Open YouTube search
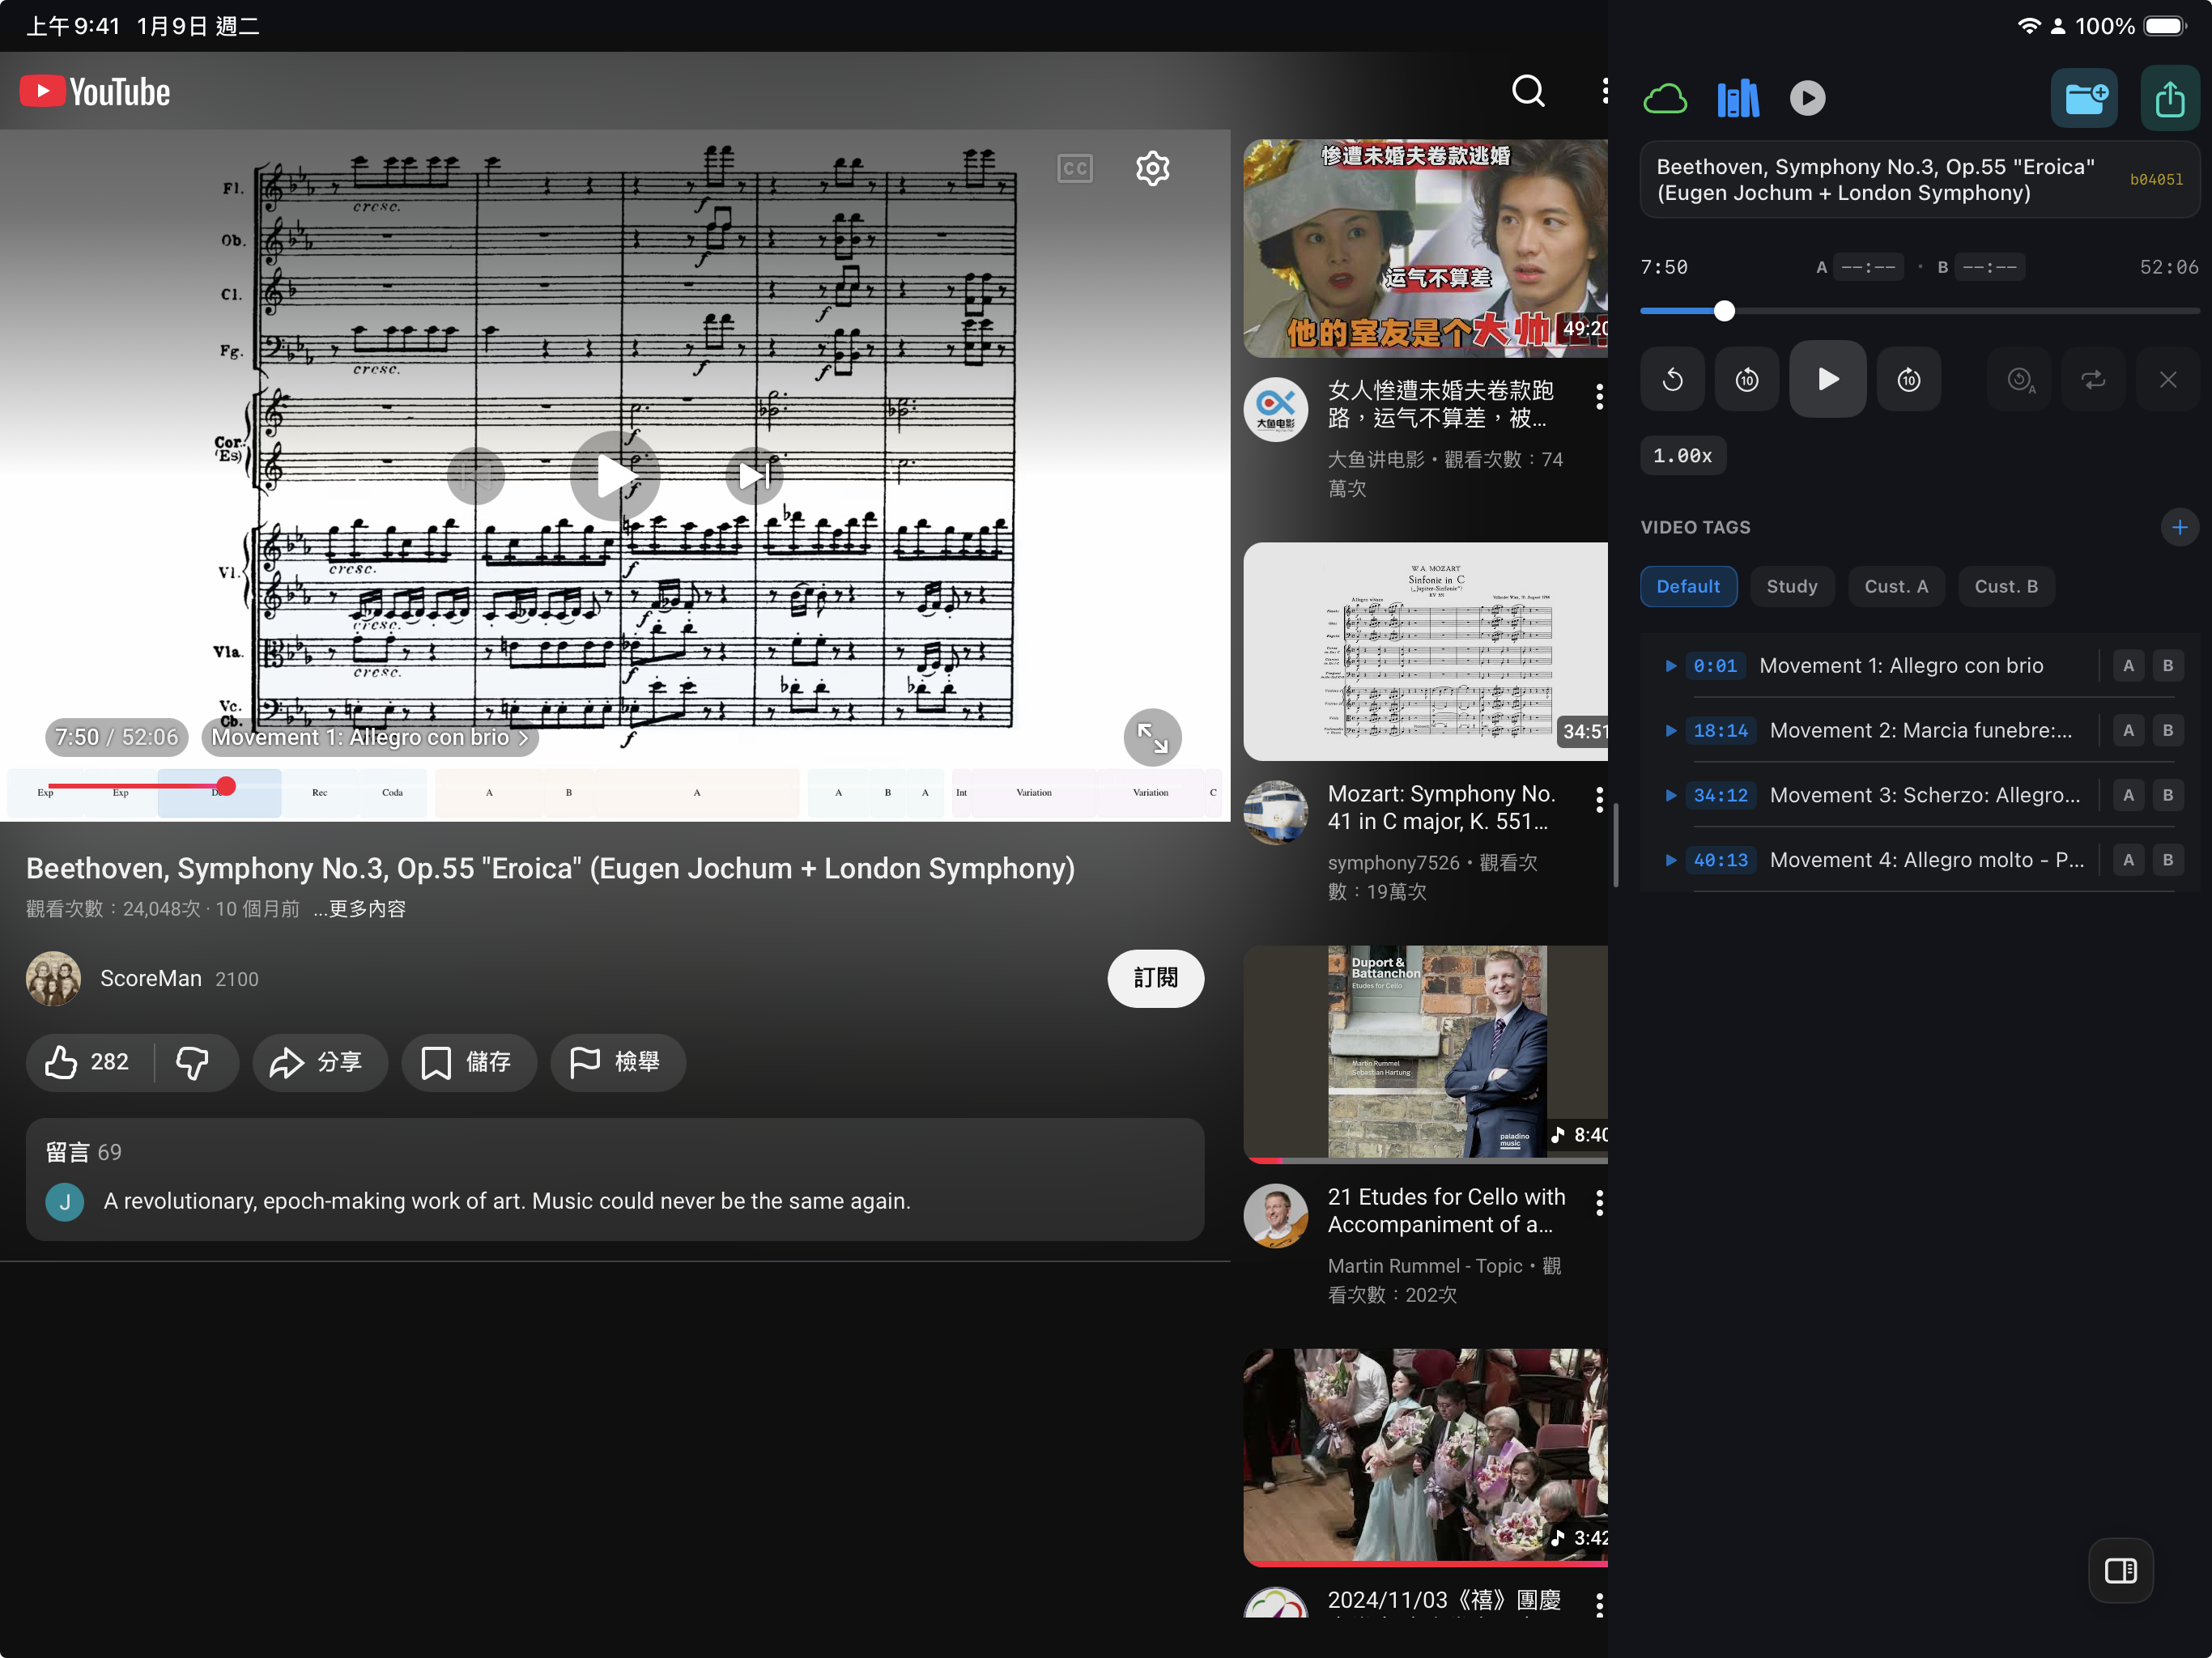The image size is (2212, 1658). 1527,91
